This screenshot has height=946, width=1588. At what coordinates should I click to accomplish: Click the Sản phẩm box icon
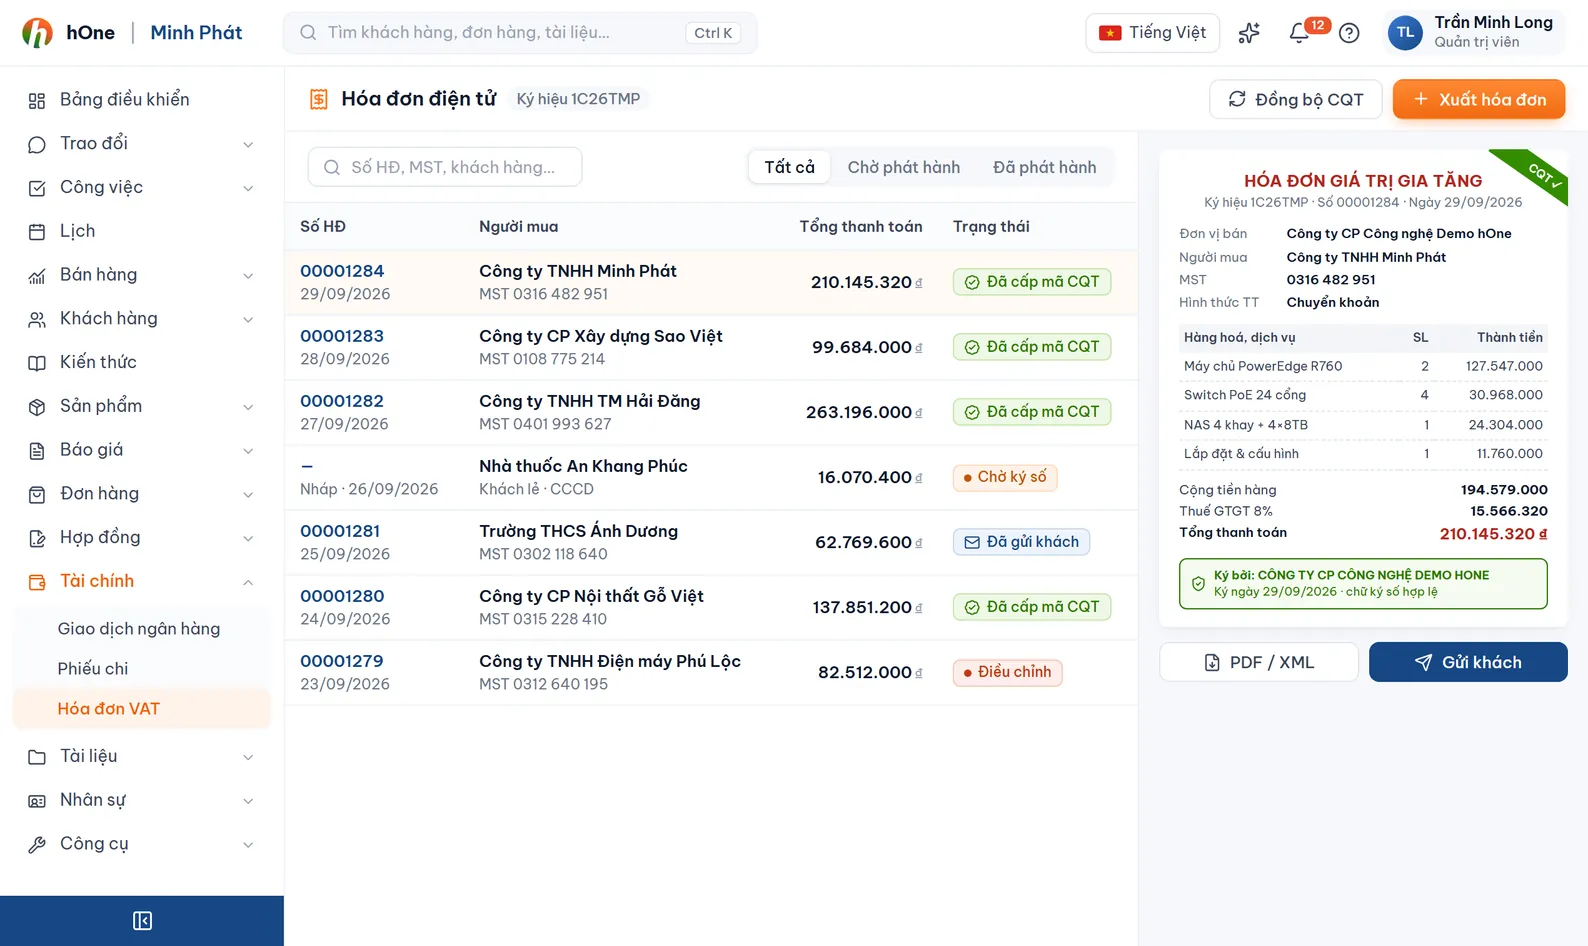pos(37,407)
